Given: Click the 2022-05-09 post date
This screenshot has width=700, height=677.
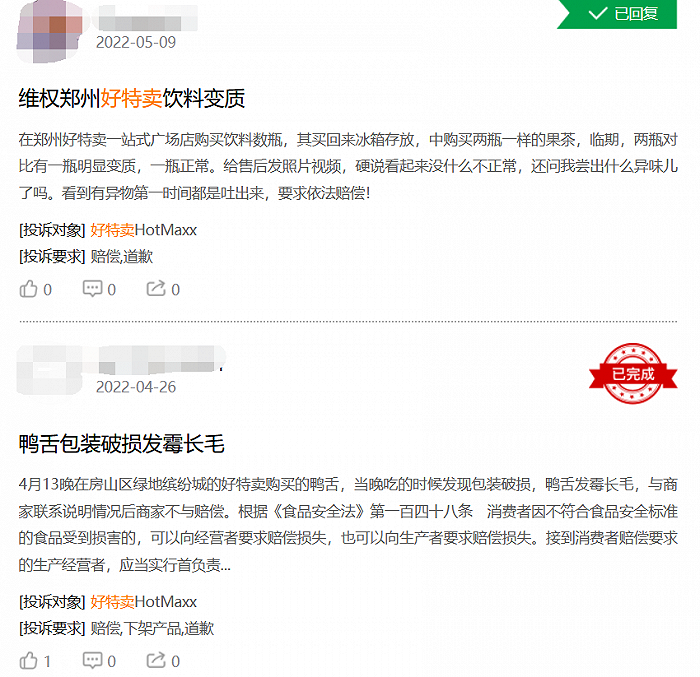Looking at the screenshot, I should pyautogui.click(x=136, y=42).
